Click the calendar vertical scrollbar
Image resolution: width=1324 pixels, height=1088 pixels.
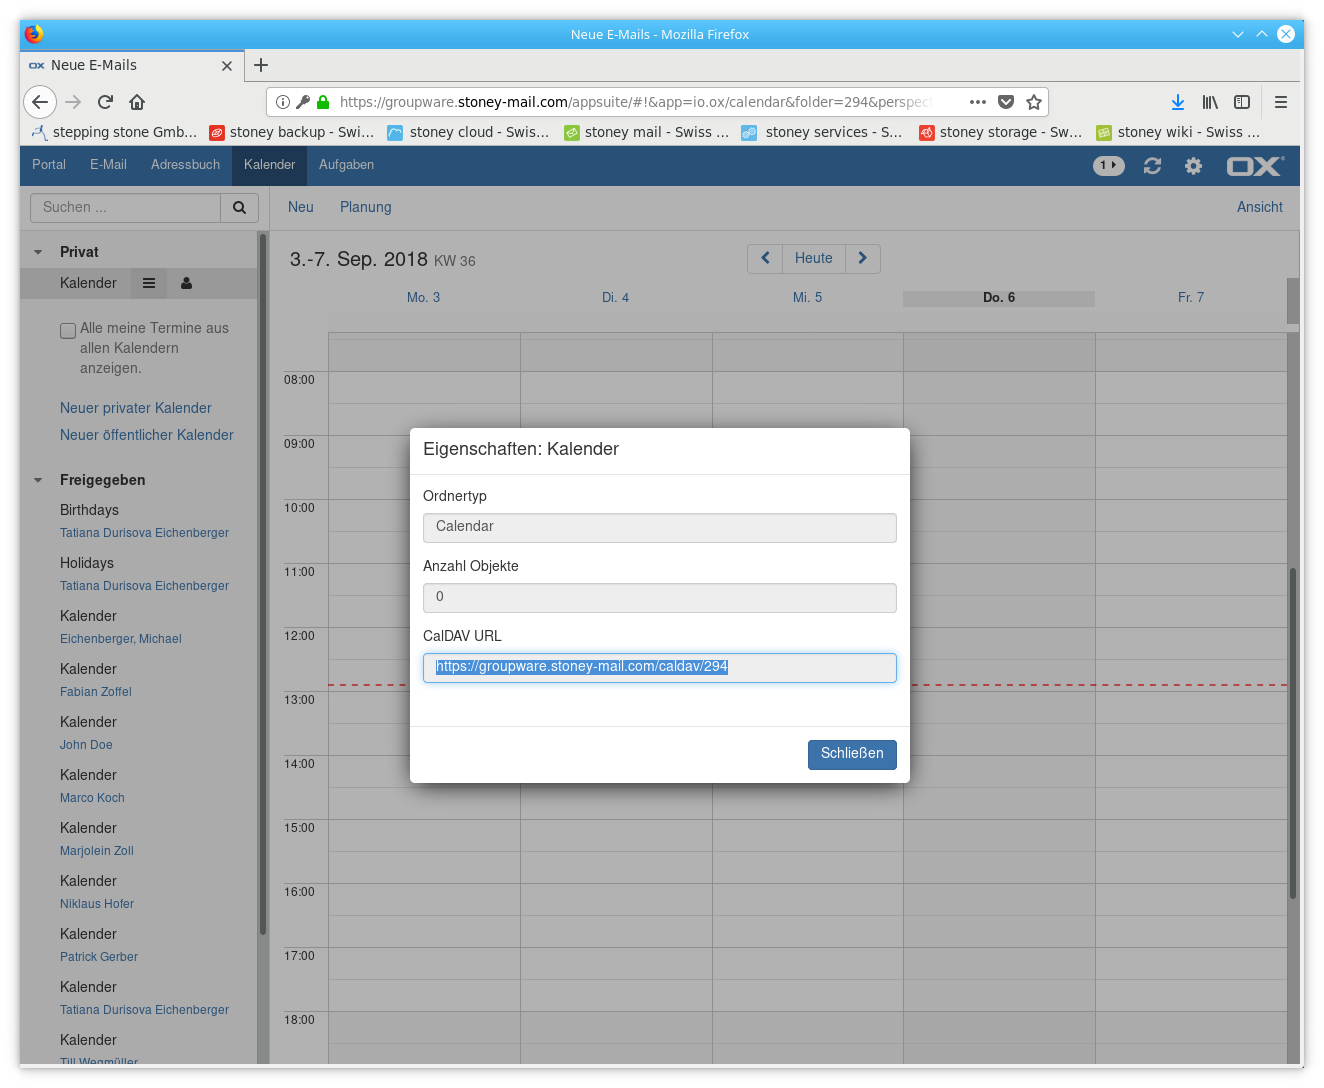[x=1292, y=730]
